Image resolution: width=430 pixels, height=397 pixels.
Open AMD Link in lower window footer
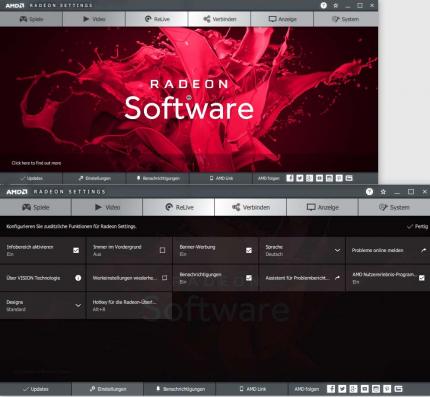tap(252, 389)
